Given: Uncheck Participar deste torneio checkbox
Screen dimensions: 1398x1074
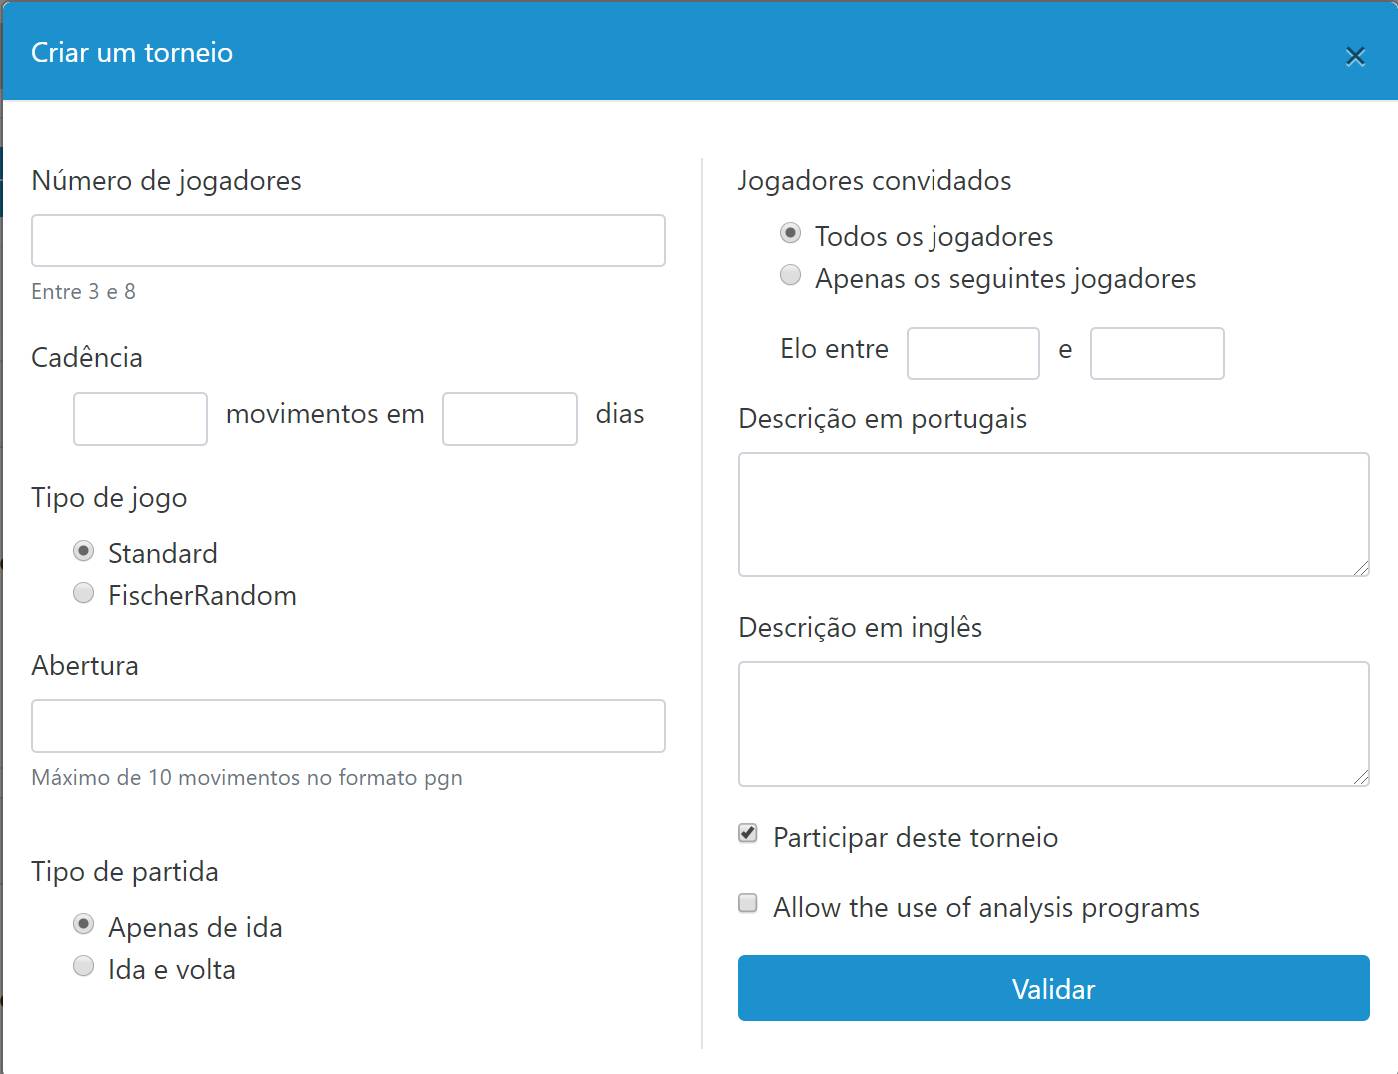Looking at the screenshot, I should coord(748,833).
